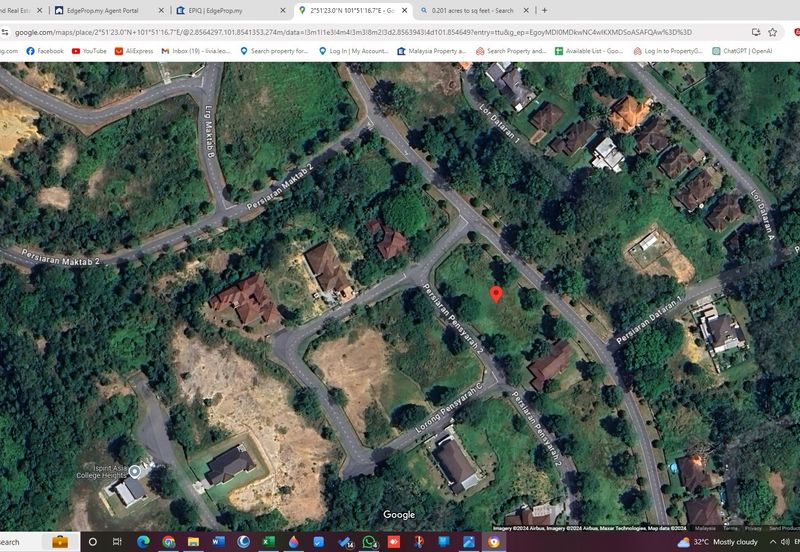The width and height of the screenshot is (800, 552).
Task: Click the Ispirit Asia College Heights marker
Action: [x=135, y=469]
